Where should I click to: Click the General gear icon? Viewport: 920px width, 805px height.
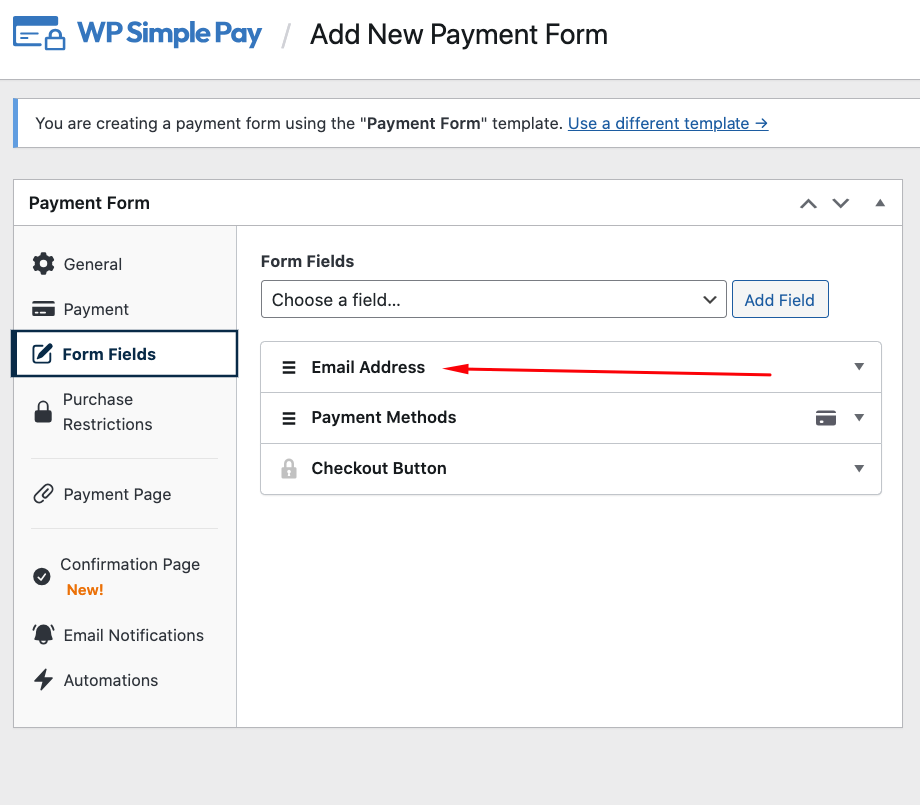pyautogui.click(x=43, y=264)
